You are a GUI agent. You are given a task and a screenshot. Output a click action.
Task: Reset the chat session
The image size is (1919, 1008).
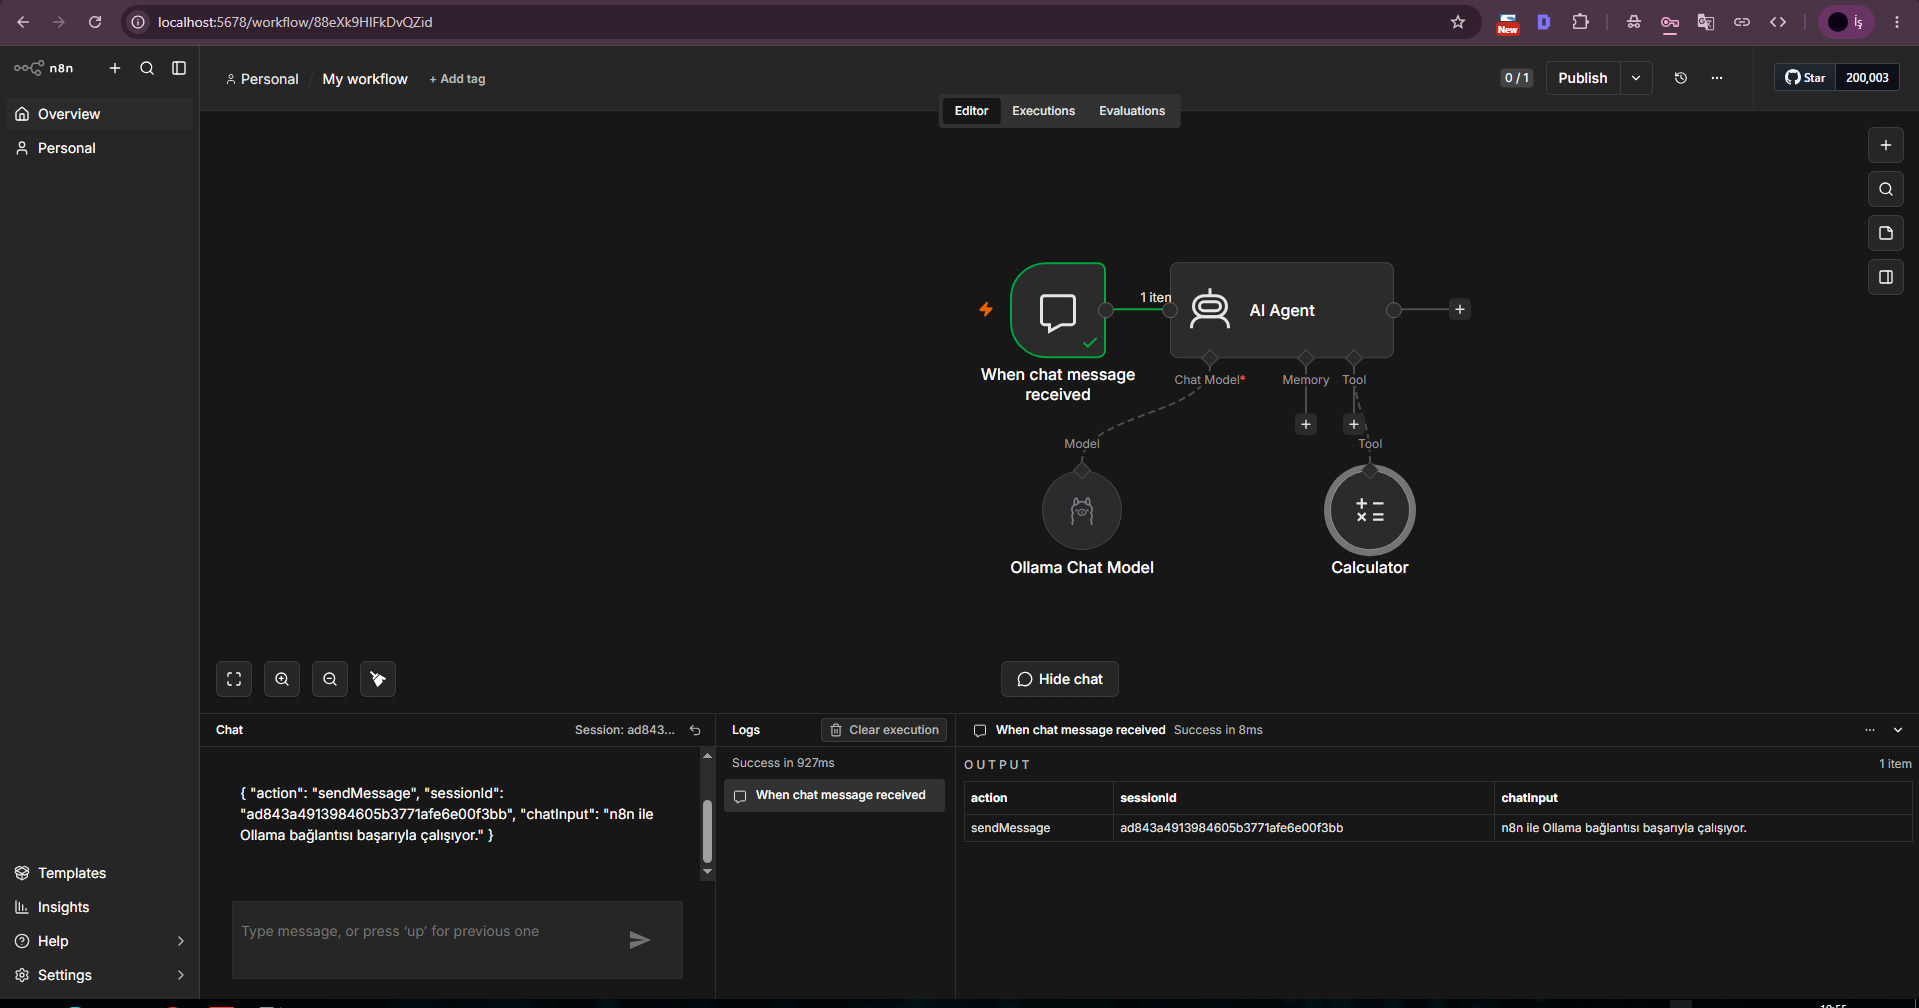point(695,730)
